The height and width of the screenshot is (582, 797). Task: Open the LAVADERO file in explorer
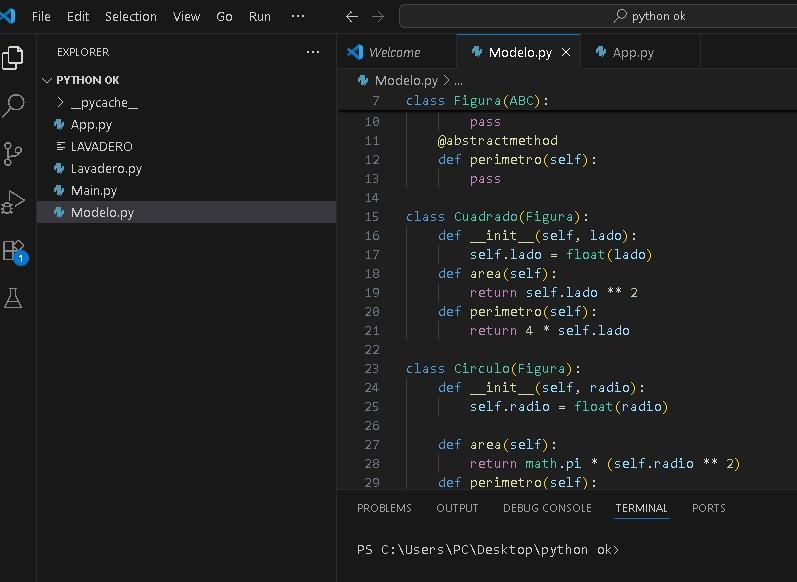pyautogui.click(x=186, y=146)
